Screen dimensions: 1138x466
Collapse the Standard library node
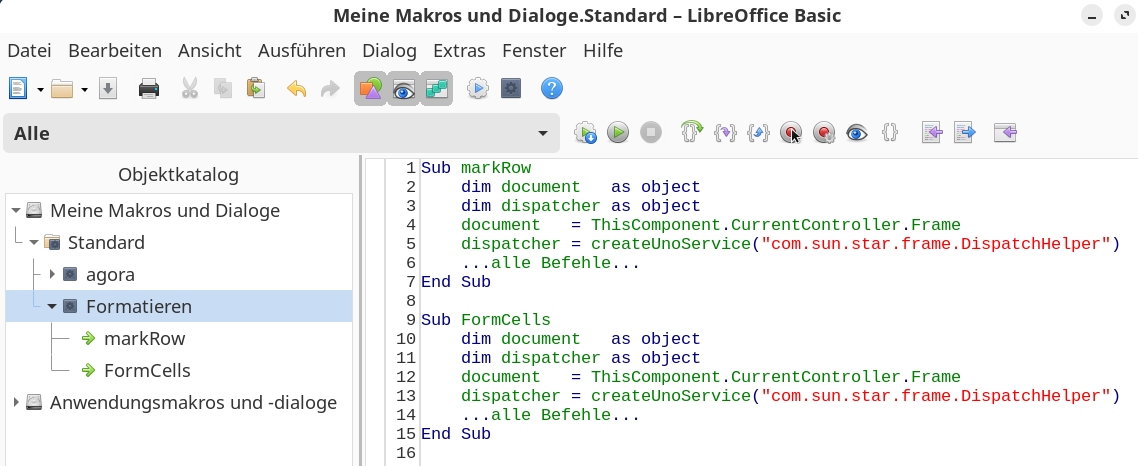(x=34, y=242)
